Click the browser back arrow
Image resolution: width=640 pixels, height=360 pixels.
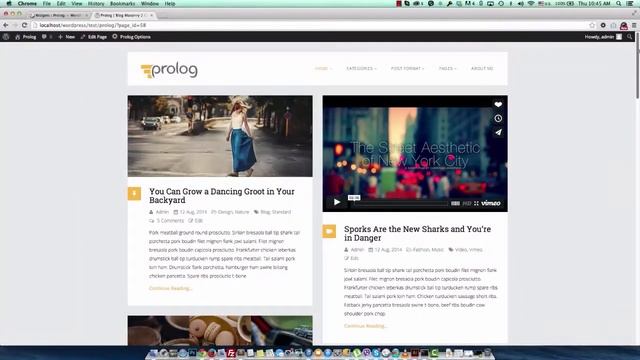click(x=6, y=25)
